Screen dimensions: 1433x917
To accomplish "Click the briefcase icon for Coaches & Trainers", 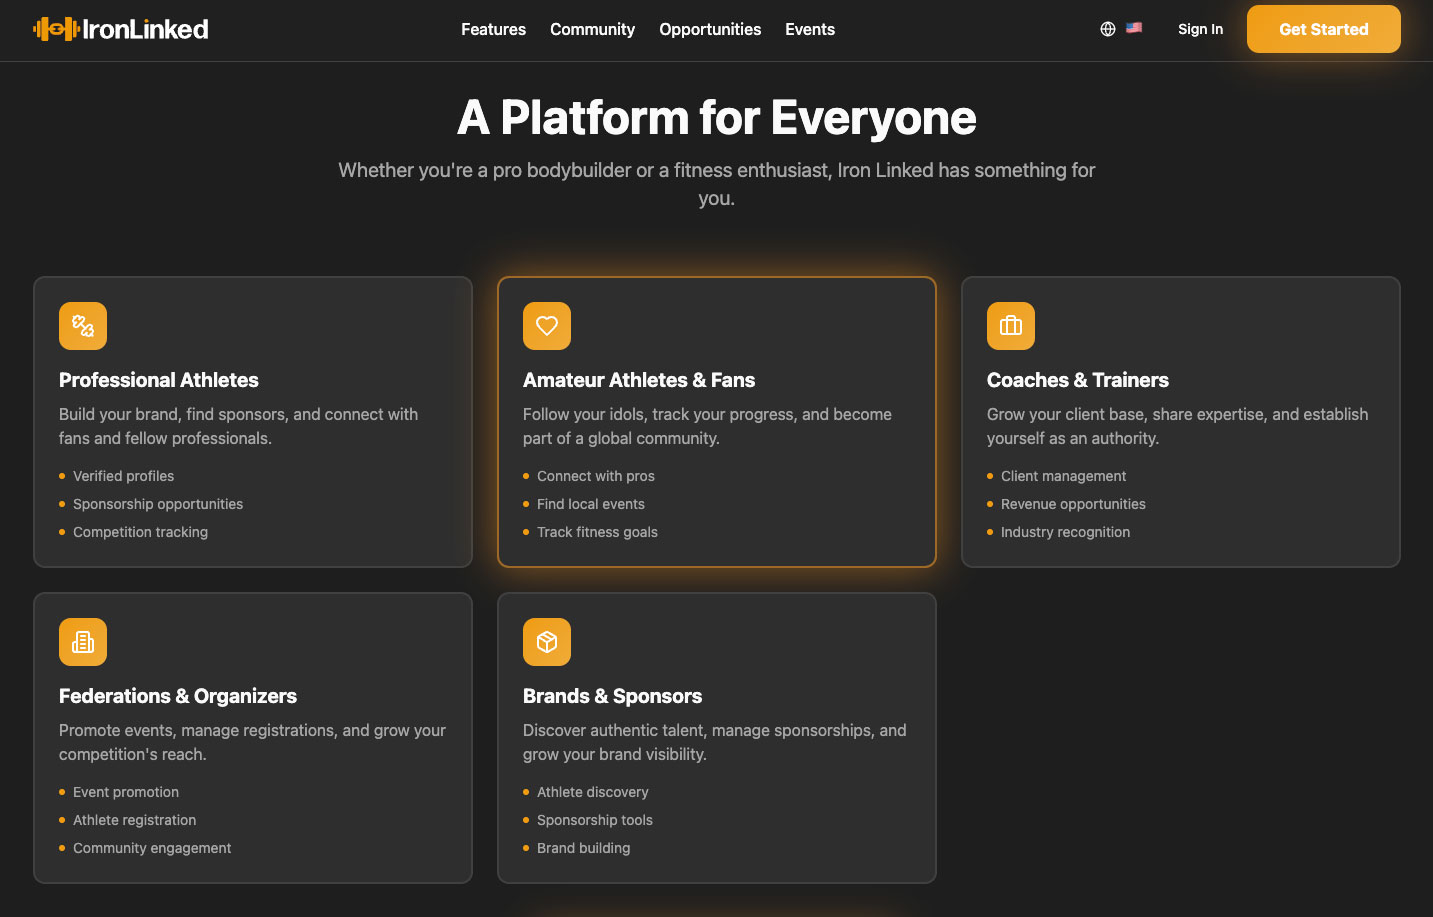I will (1011, 326).
